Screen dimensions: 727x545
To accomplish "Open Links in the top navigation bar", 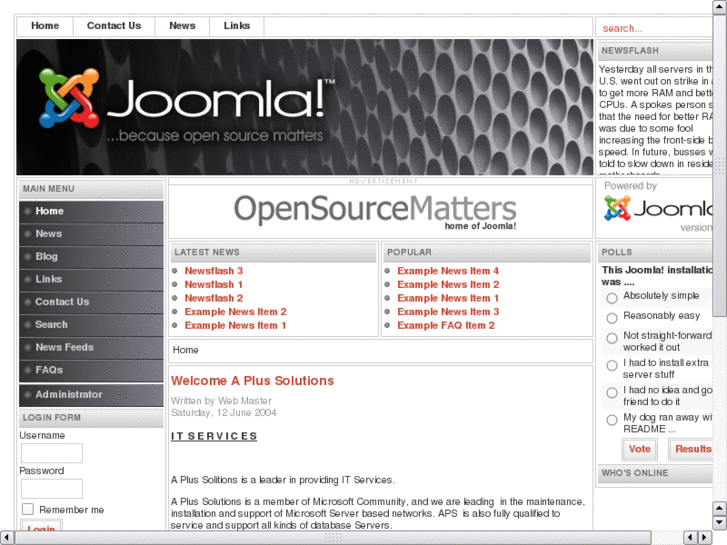I will (x=237, y=26).
